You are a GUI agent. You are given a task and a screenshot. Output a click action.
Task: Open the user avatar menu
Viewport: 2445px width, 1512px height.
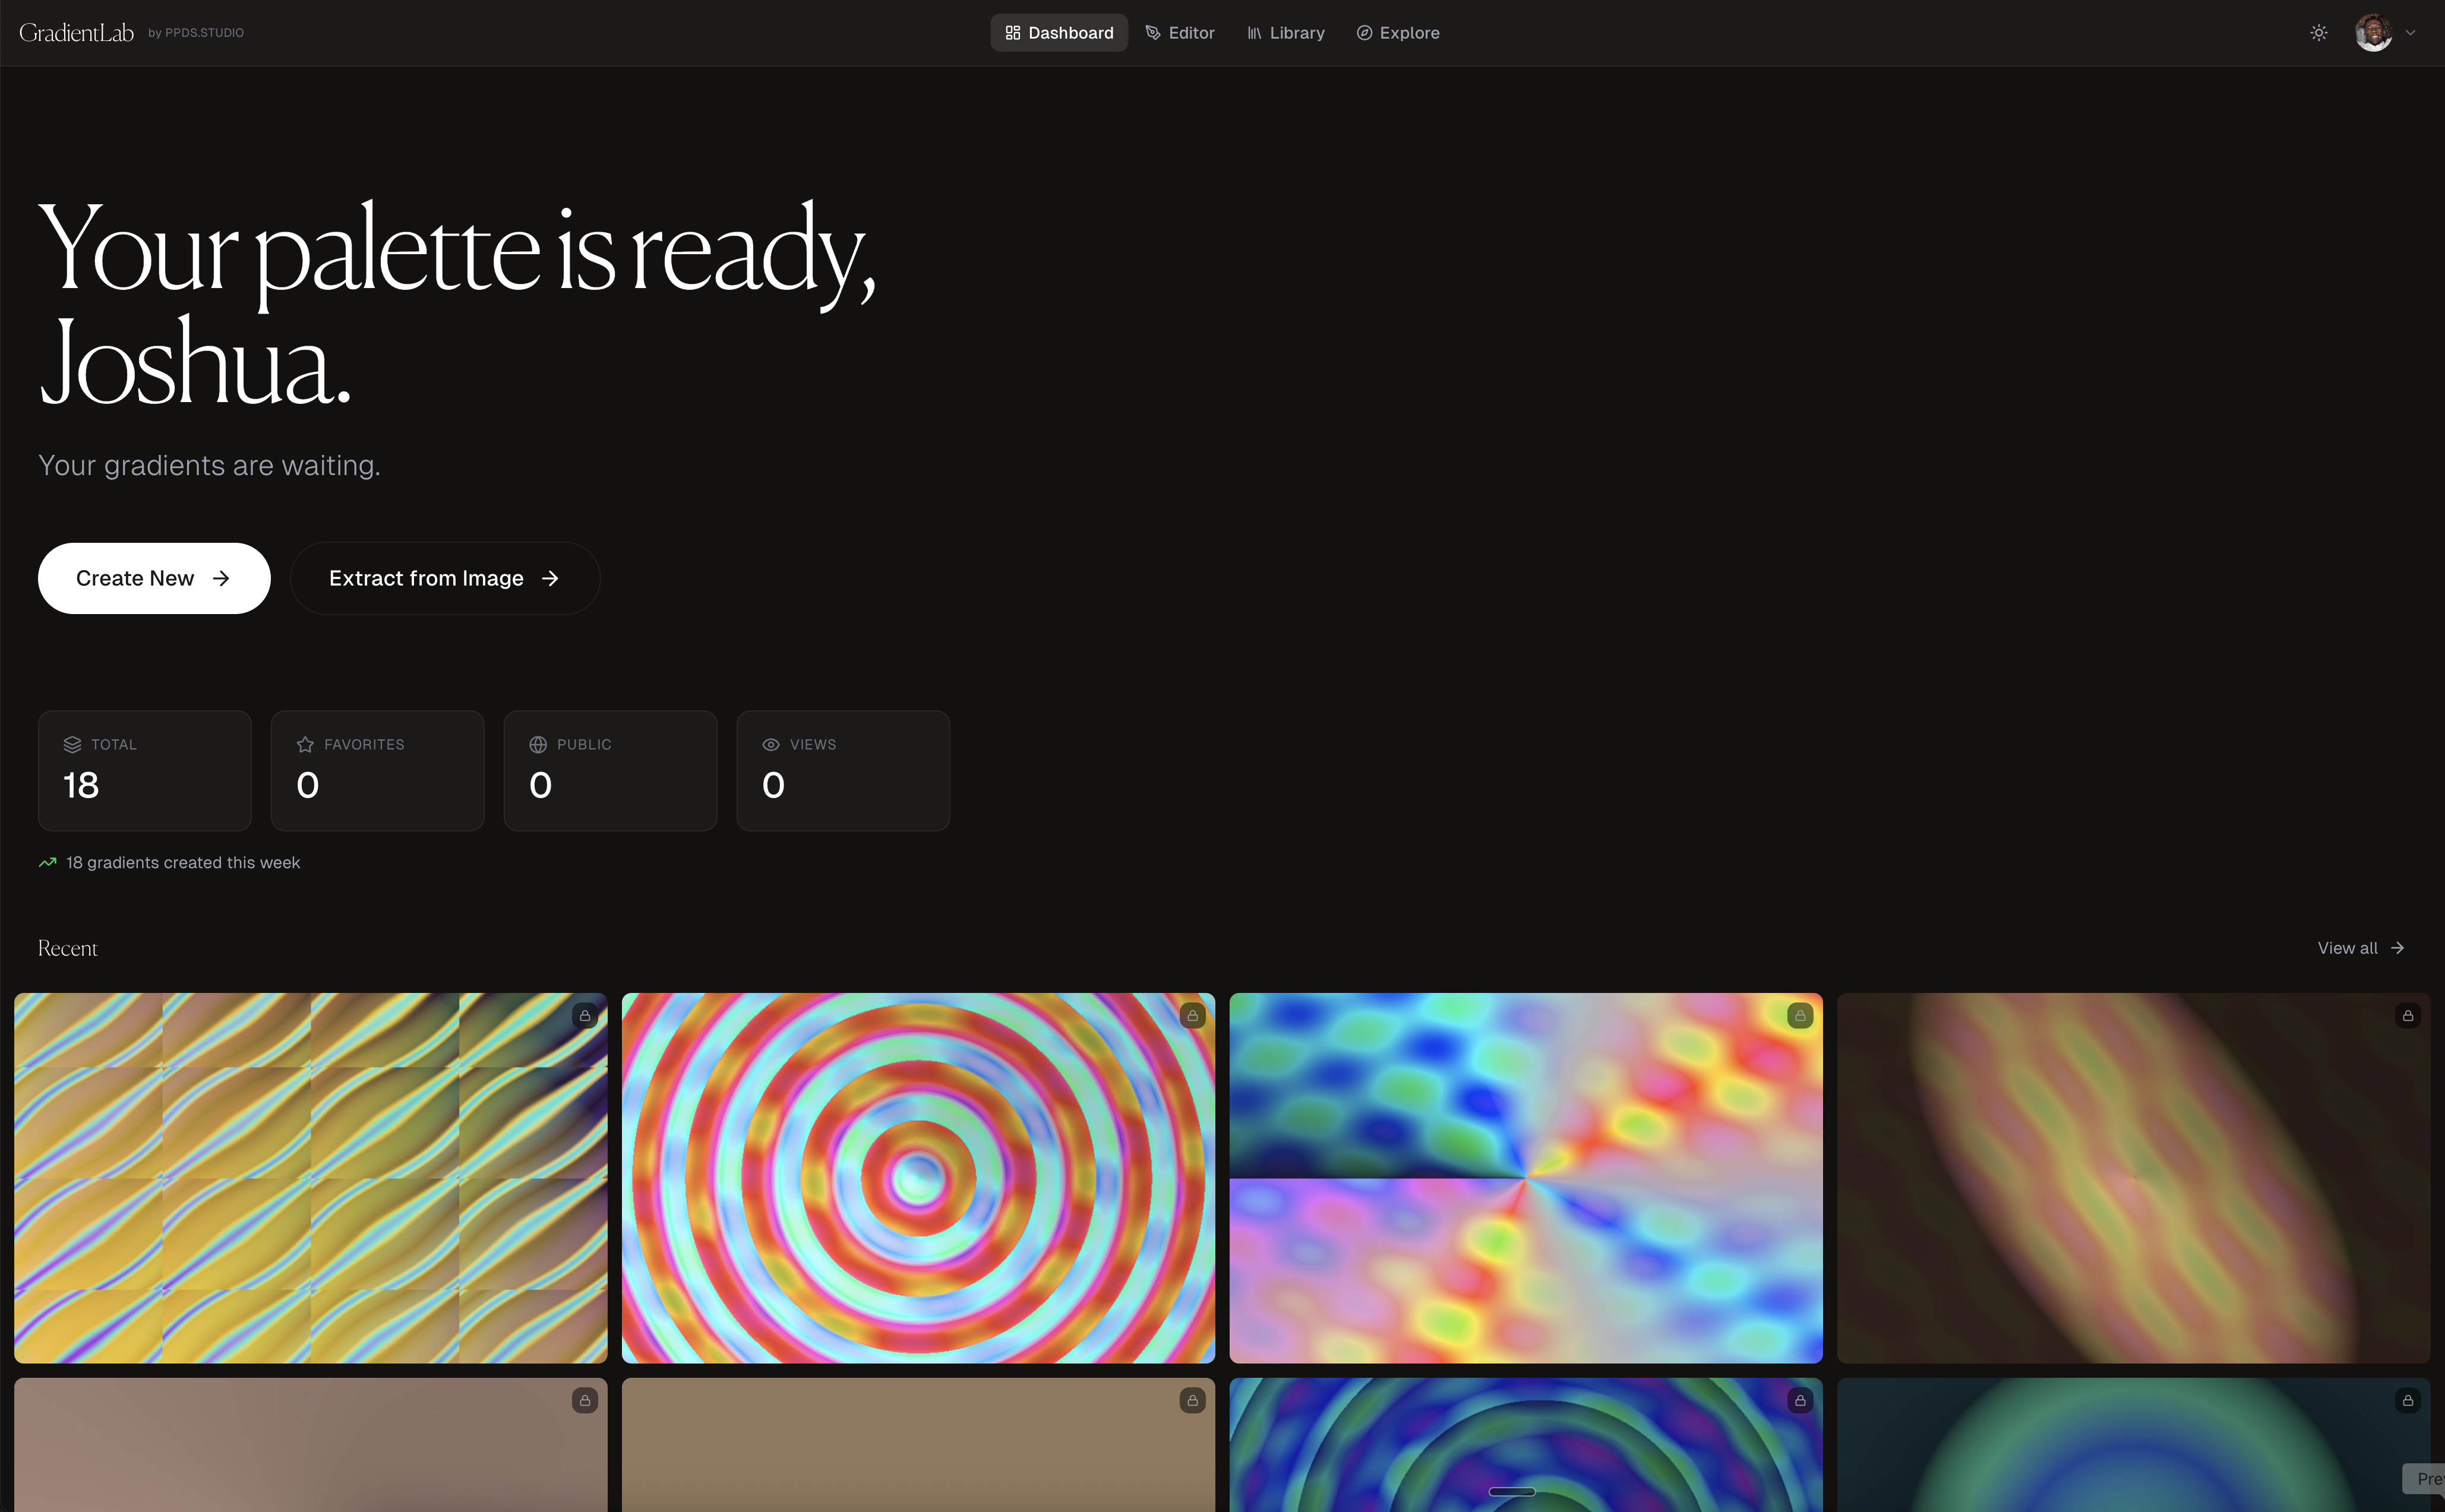pos(2372,32)
